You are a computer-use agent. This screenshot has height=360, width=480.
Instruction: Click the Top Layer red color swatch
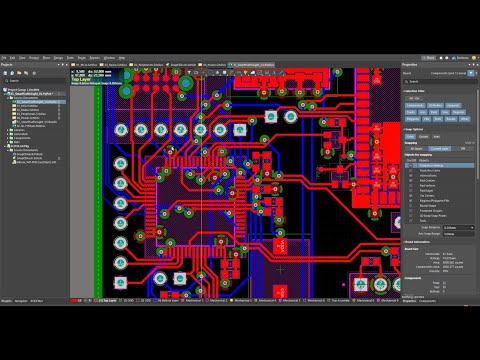[x=97, y=301]
